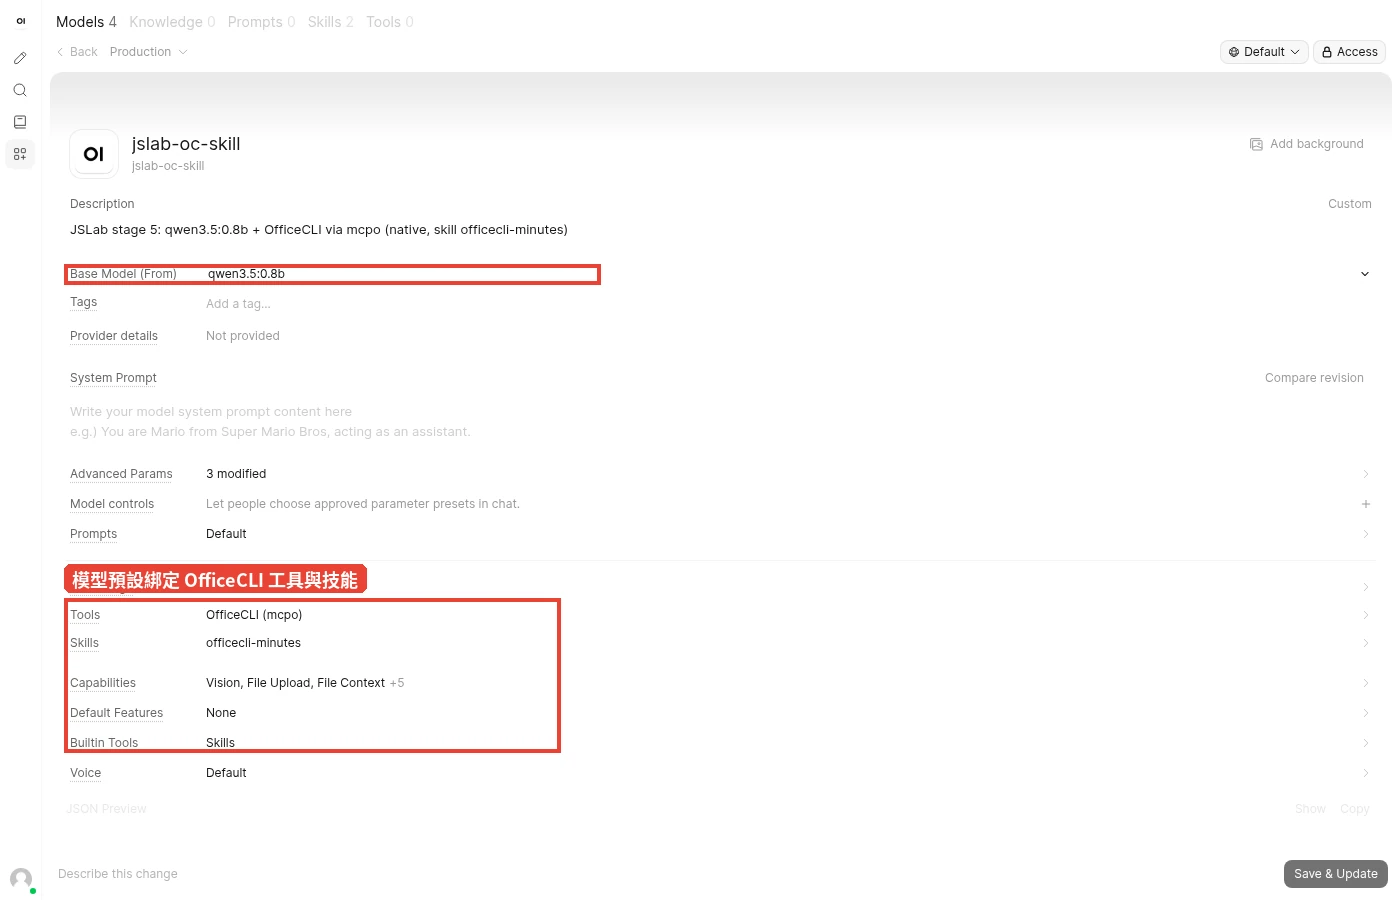Expand the Prompts row chevron
1400x900 pixels.
[x=1366, y=534]
